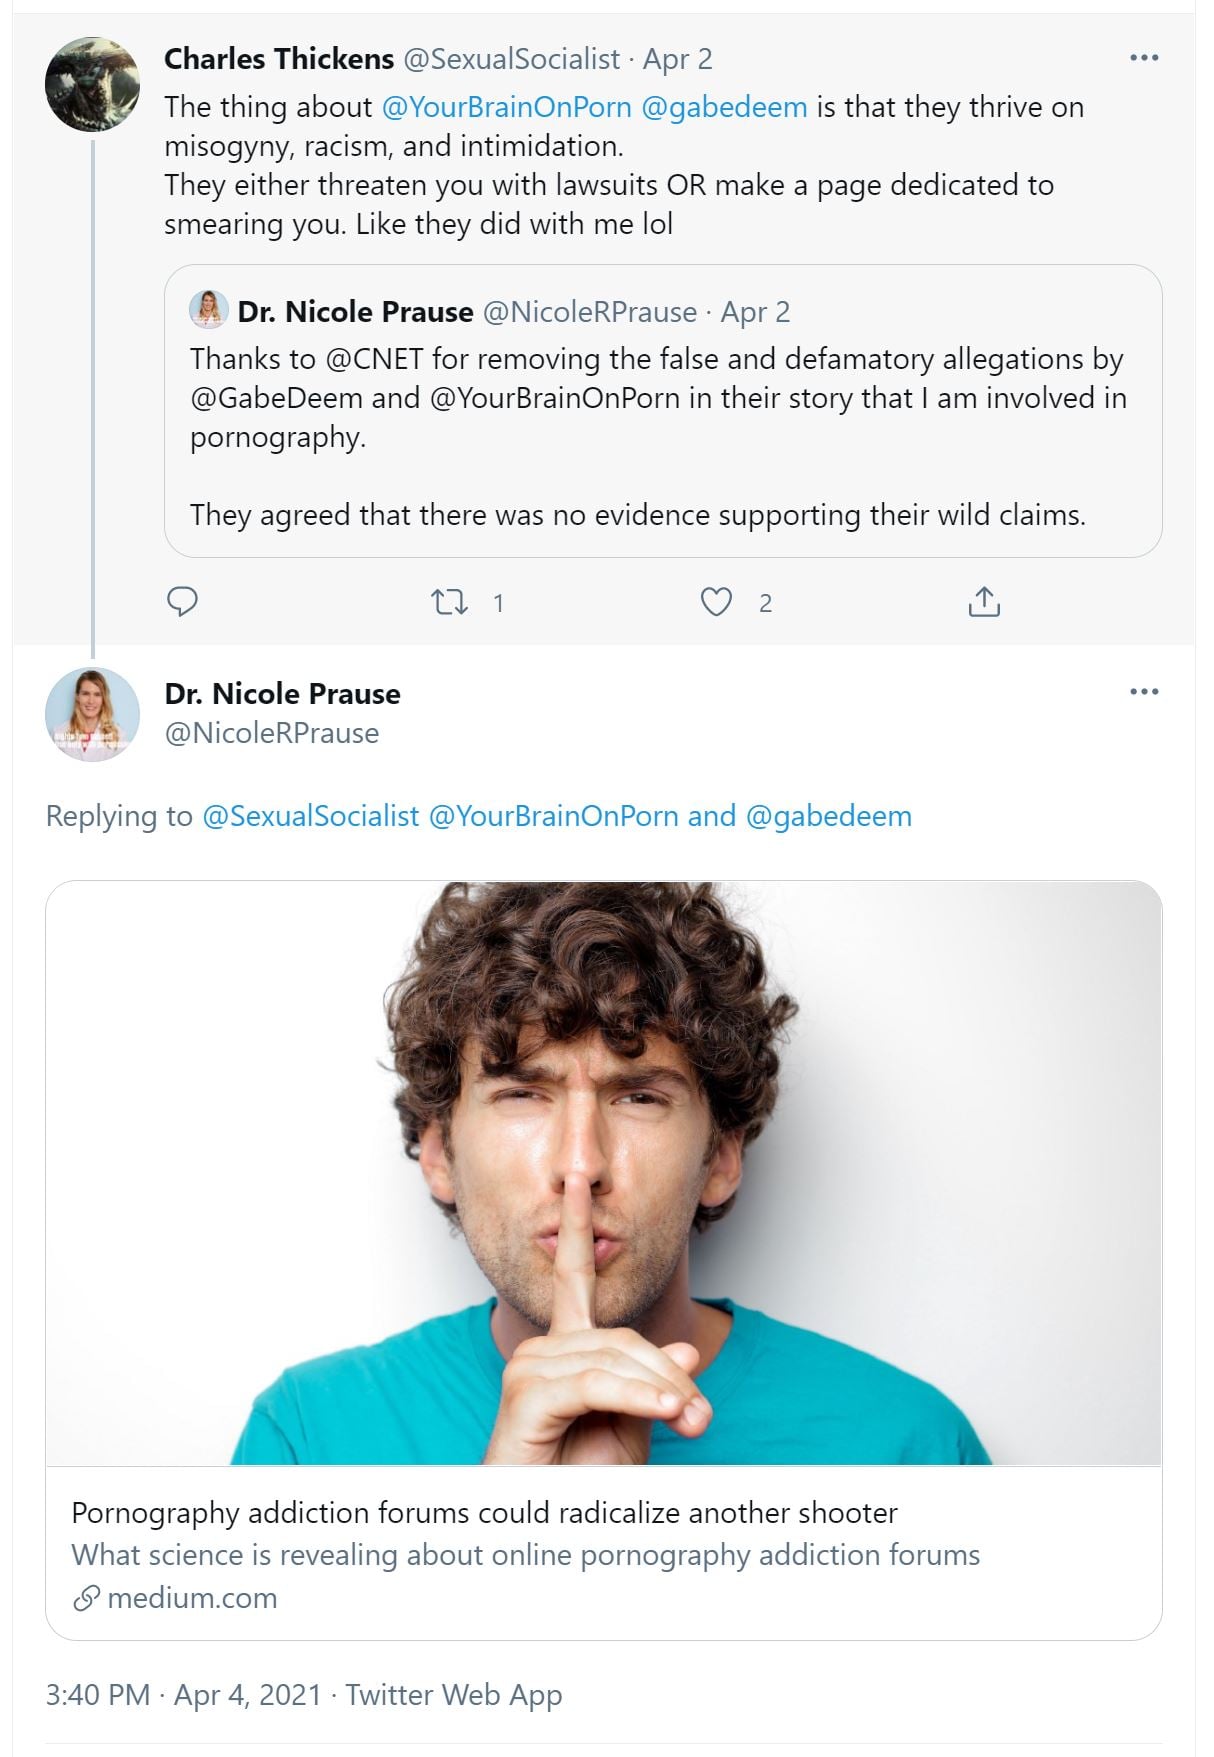Click the small avatar in the quoted tweet
The image size is (1214, 1757).
(208, 310)
